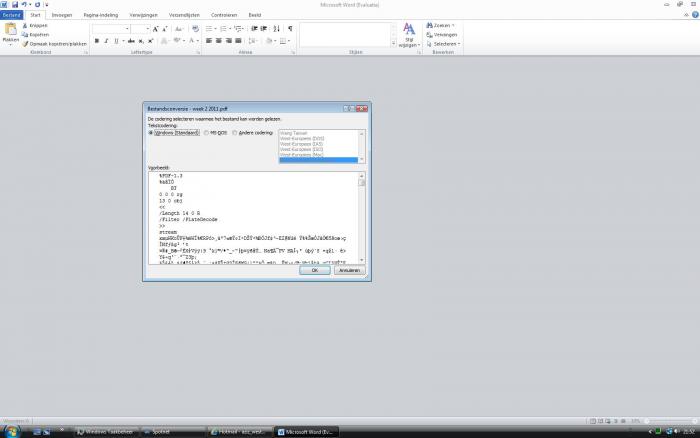This screenshot has width=700, height=438.
Task: Switch to the Invoegen tab
Action: (62, 15)
